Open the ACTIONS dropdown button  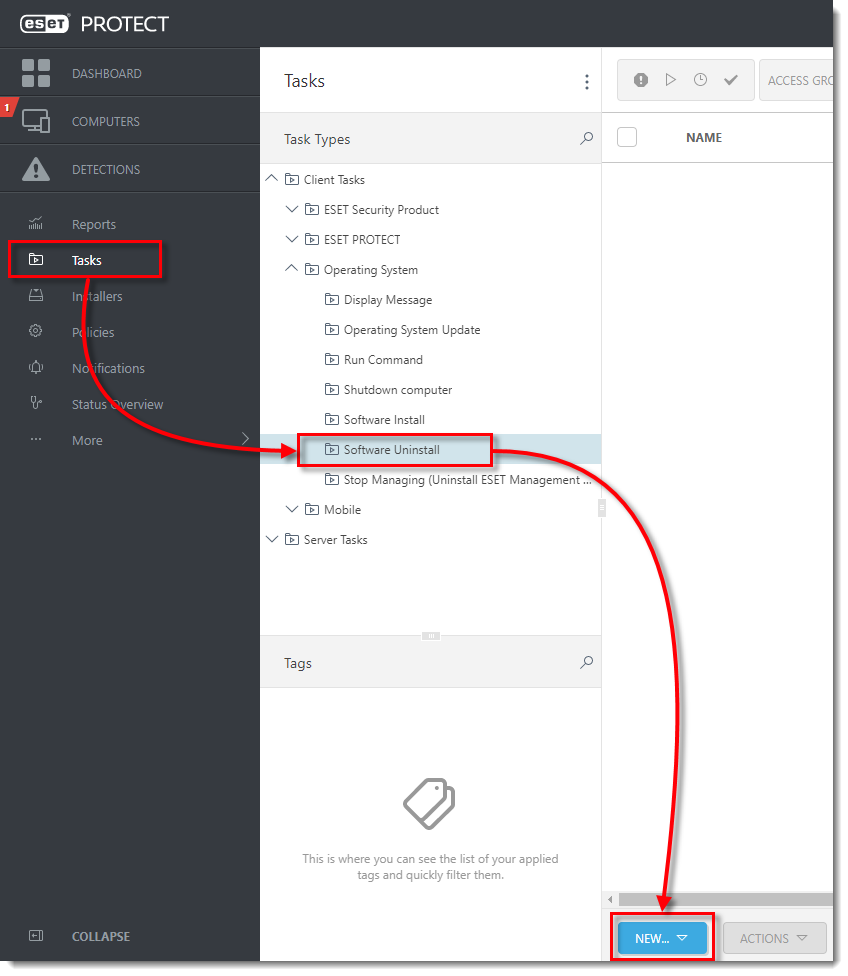point(775,938)
